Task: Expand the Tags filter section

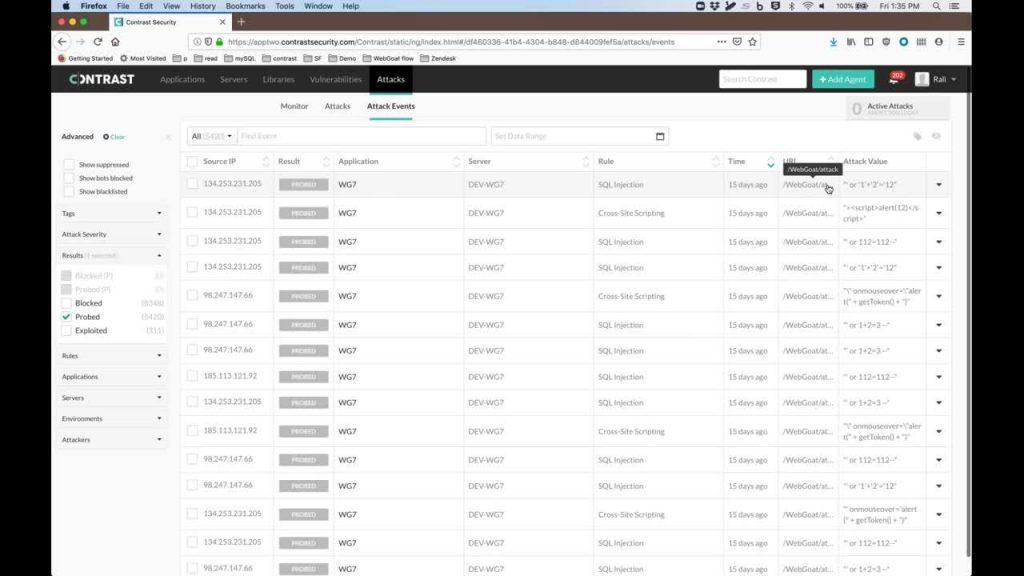Action: pyautogui.click(x=112, y=214)
